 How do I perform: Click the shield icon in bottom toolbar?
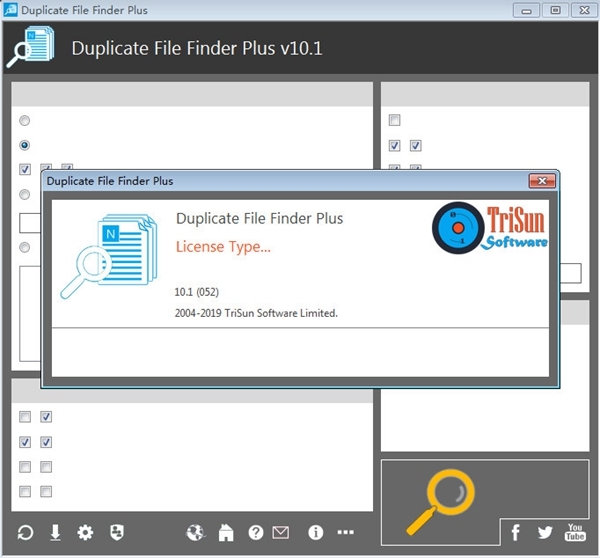click(x=117, y=532)
